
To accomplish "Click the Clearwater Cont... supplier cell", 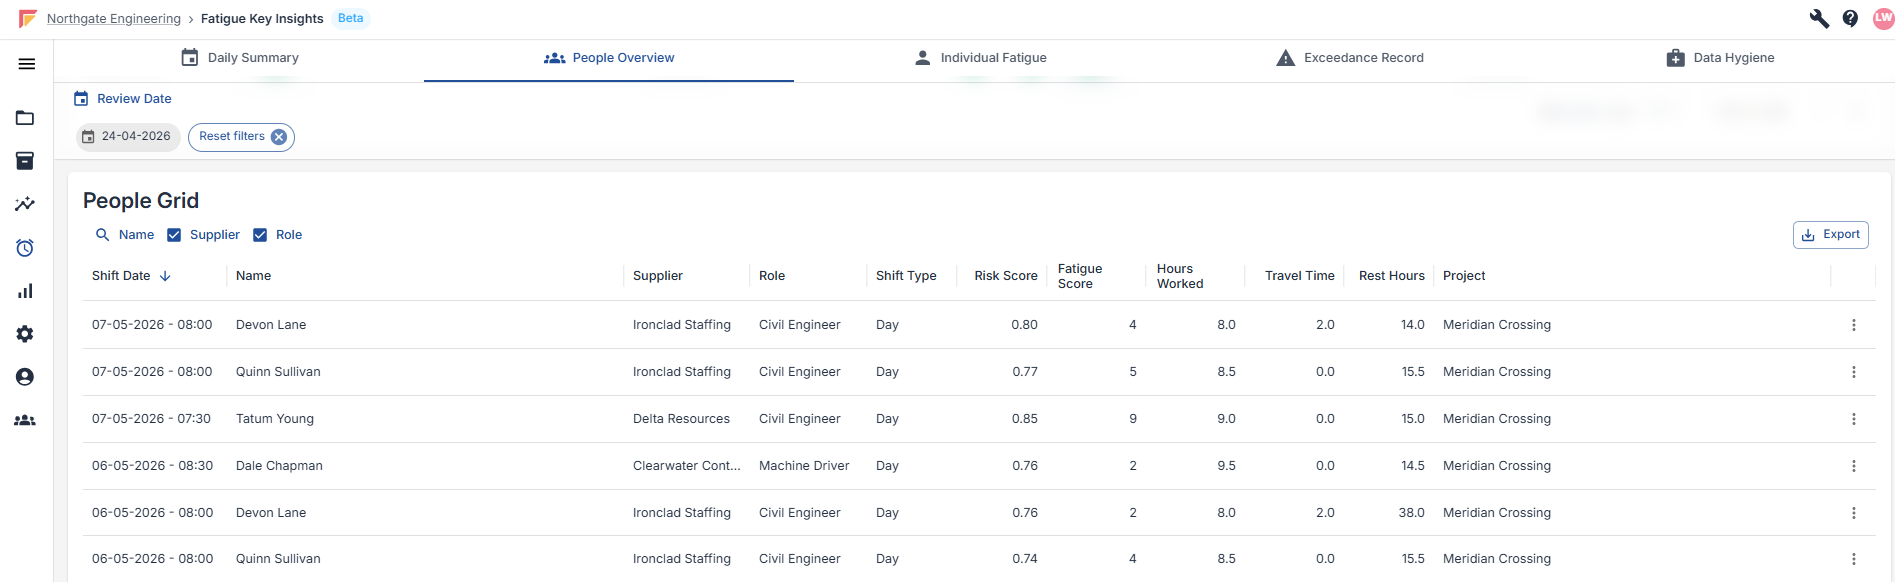I will coord(687,466).
